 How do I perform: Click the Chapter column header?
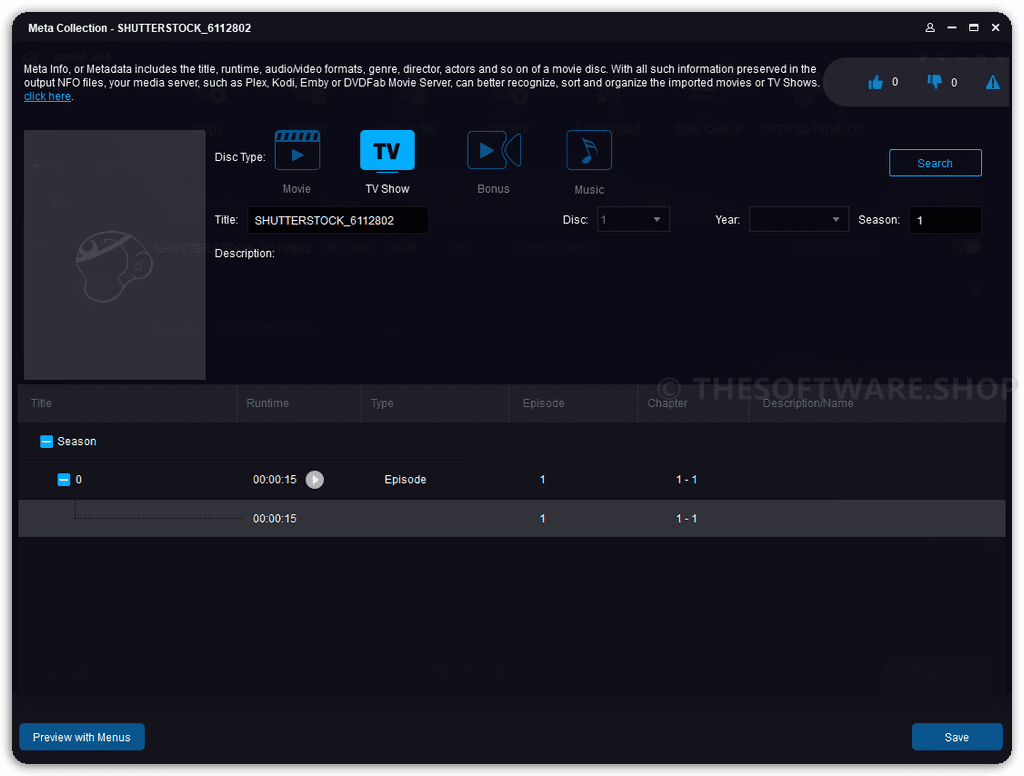coord(693,403)
